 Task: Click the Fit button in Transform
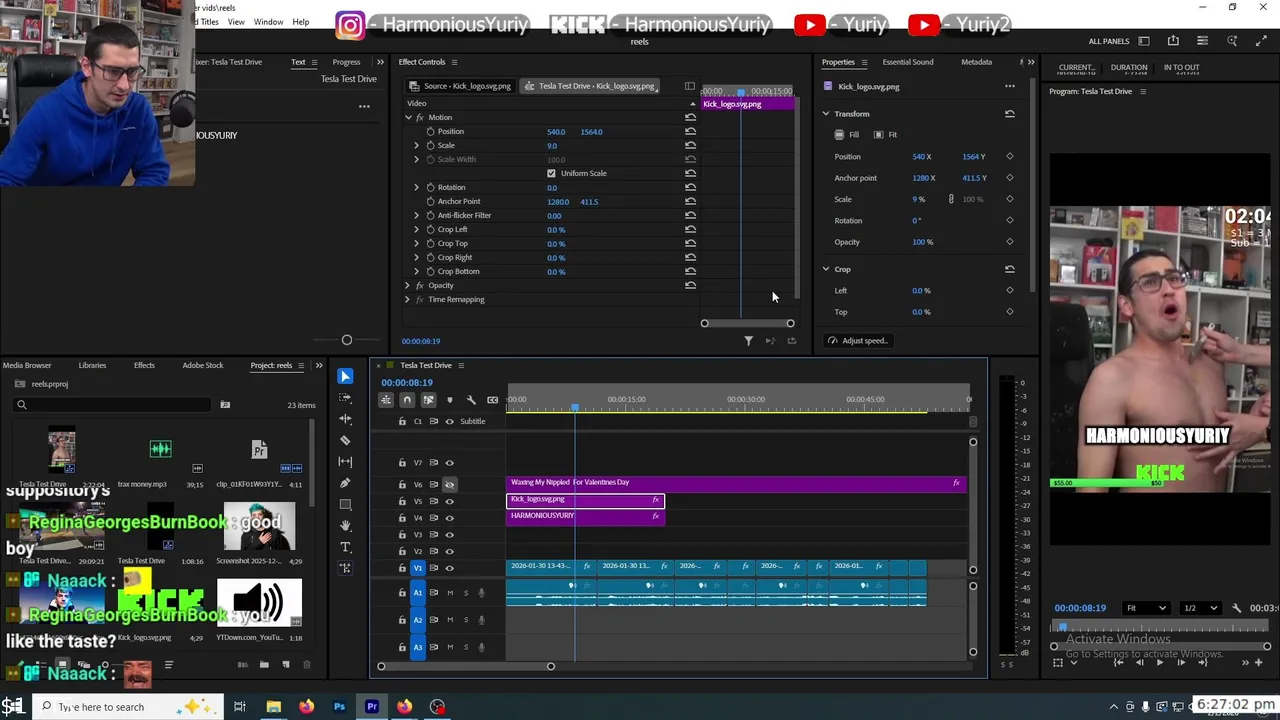[886, 135]
